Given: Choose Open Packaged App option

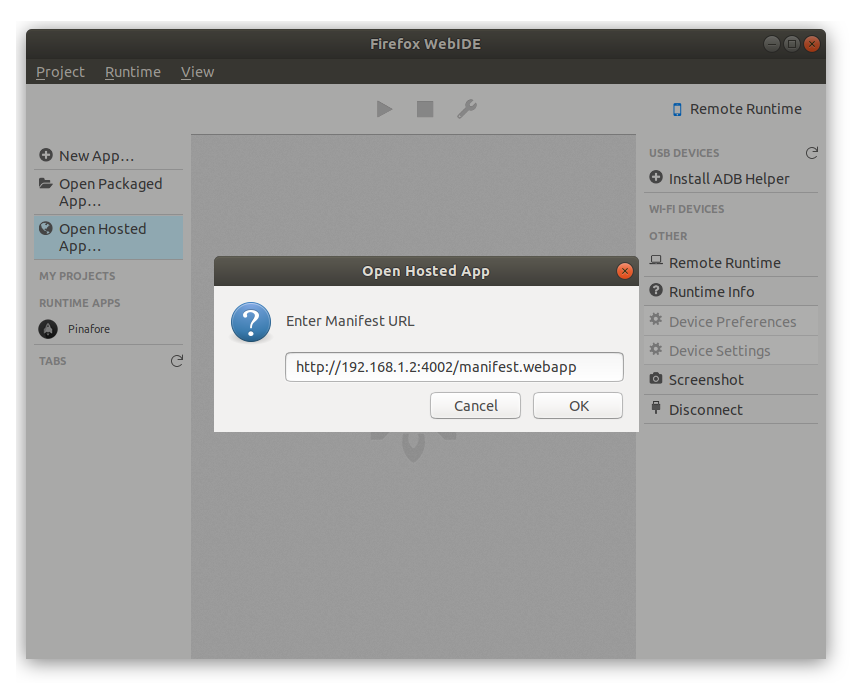Looking at the screenshot, I should pyautogui.click(x=109, y=192).
